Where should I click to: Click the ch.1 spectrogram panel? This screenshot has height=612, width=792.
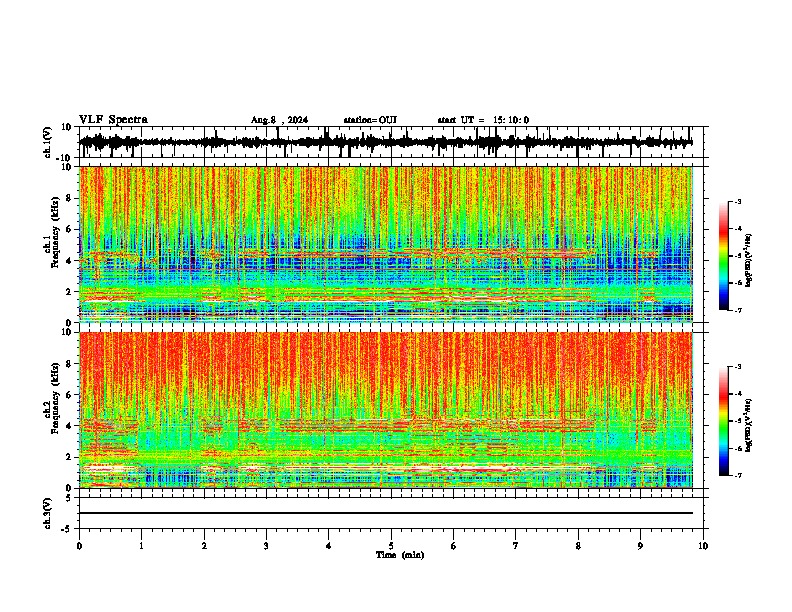tap(386, 244)
